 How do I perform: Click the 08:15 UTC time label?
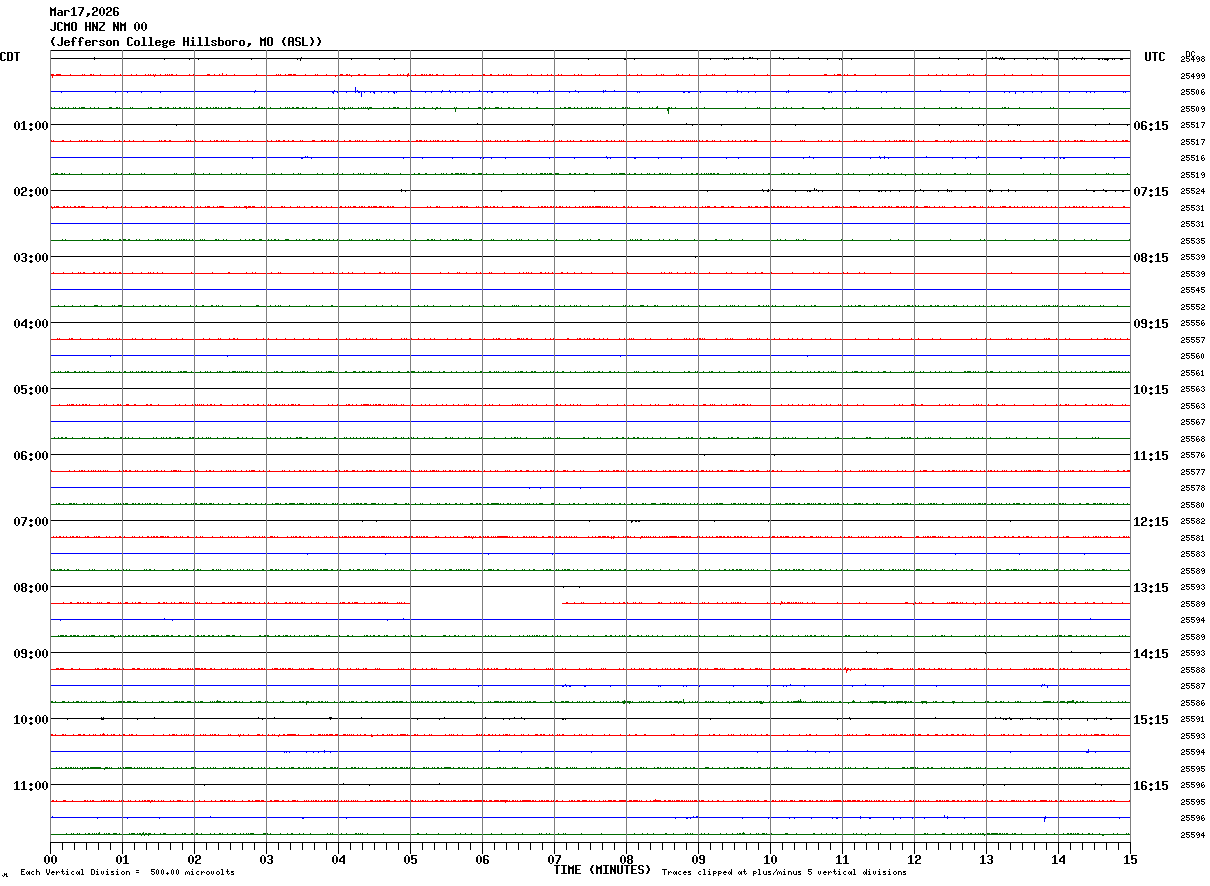(x=1150, y=257)
